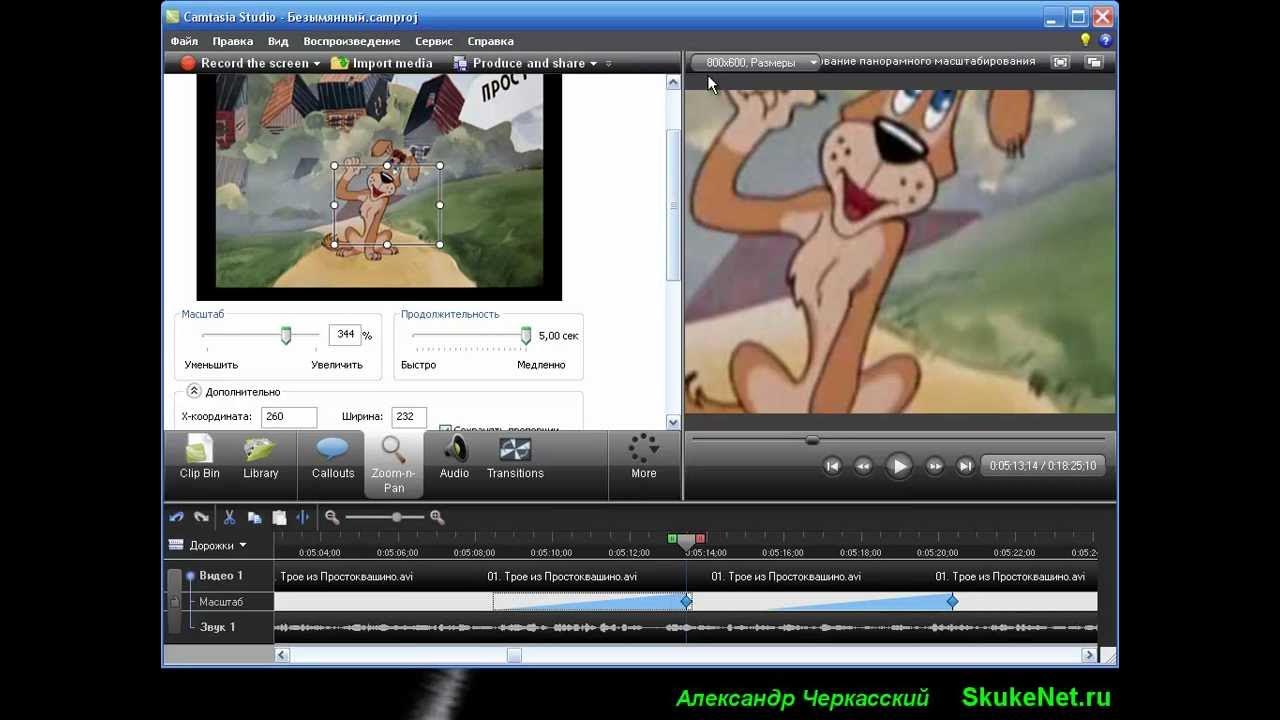This screenshot has height=720, width=1280.
Task: Open the Audio tool
Action: (454, 458)
